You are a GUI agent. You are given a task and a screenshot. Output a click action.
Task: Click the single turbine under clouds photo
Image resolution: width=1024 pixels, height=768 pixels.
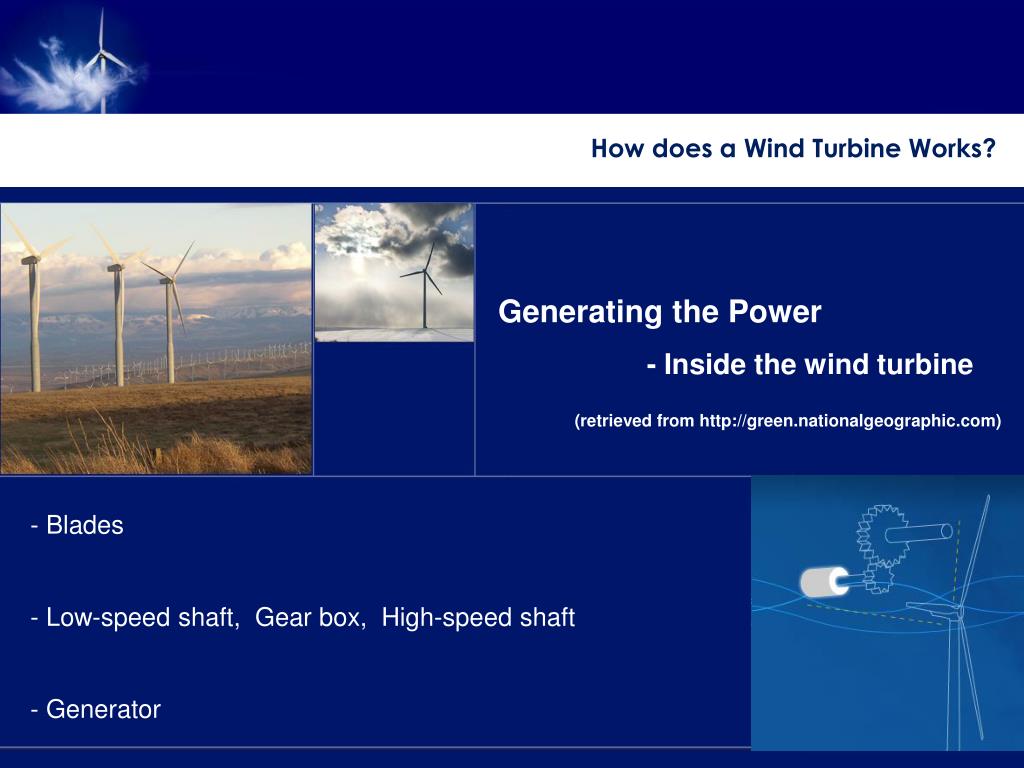pyautogui.click(x=394, y=272)
